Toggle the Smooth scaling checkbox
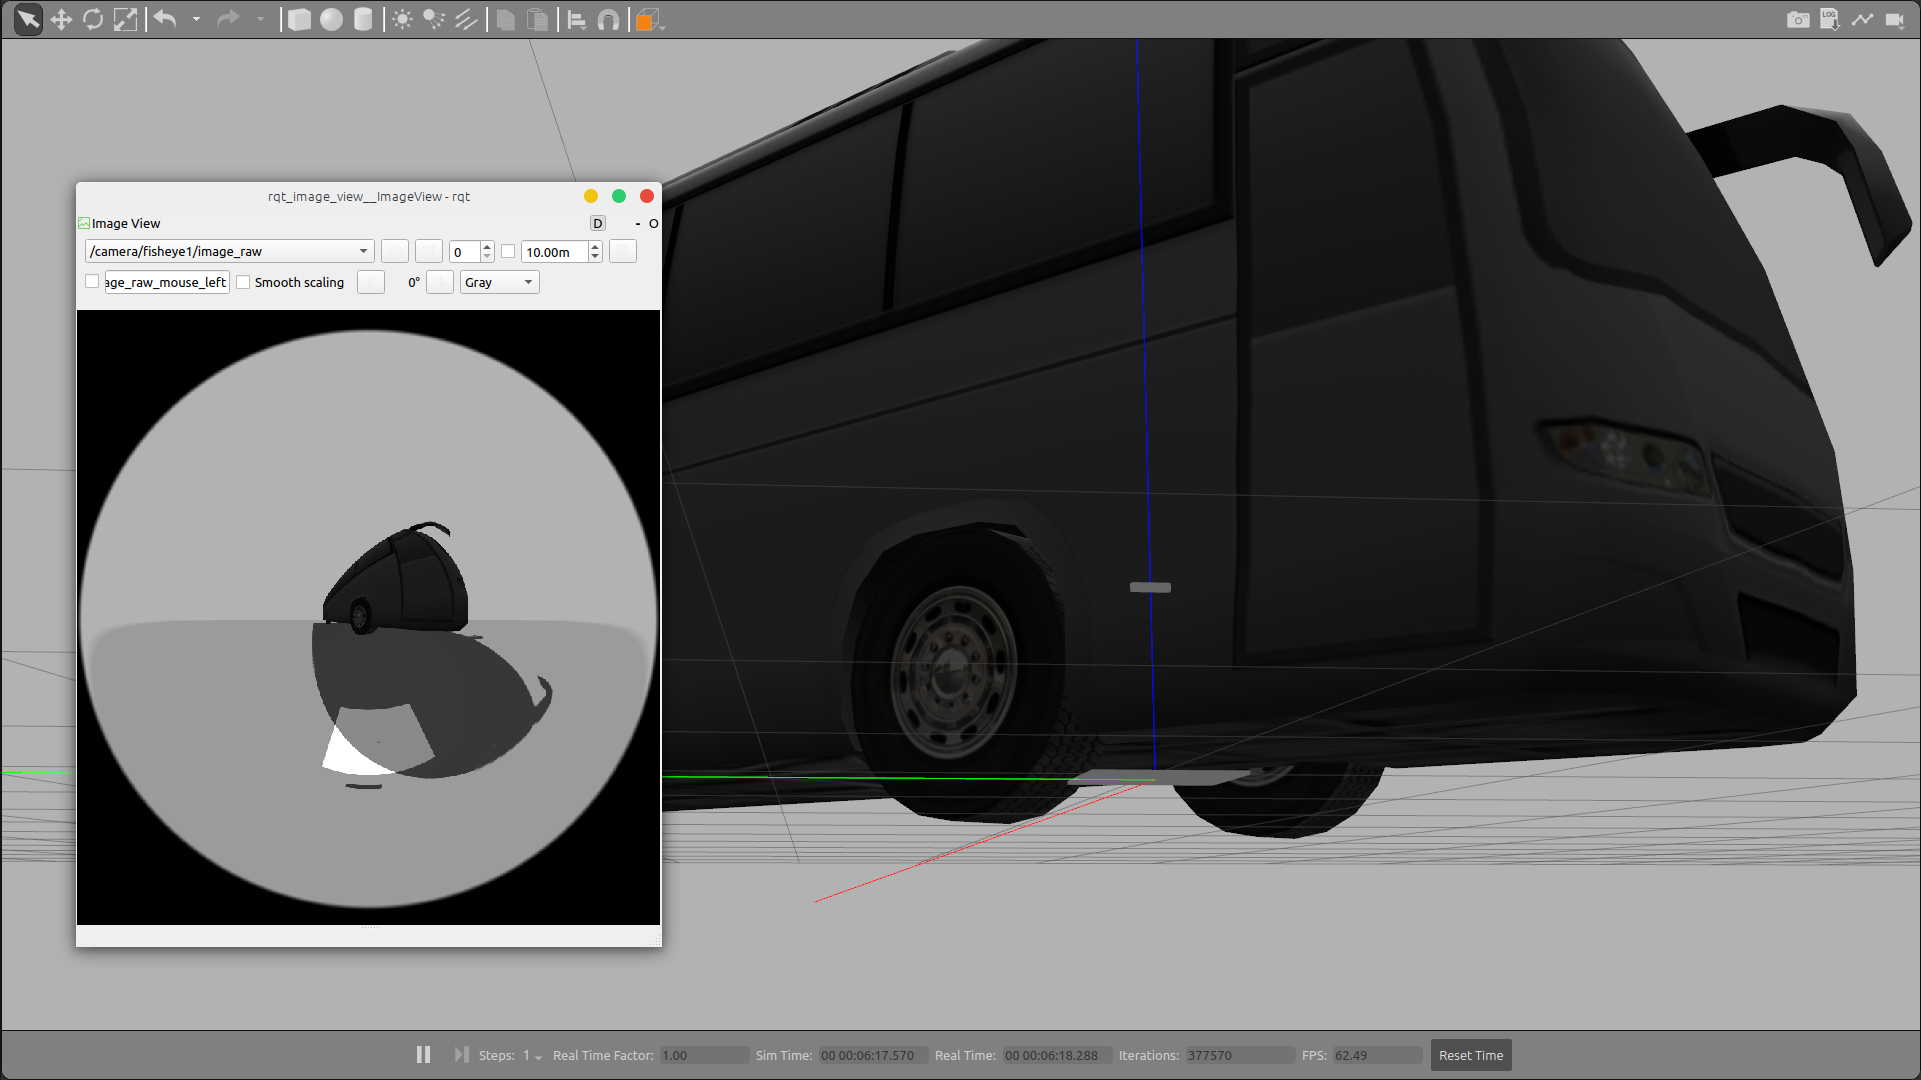Screen dimensions: 1921x1080 [243, 282]
